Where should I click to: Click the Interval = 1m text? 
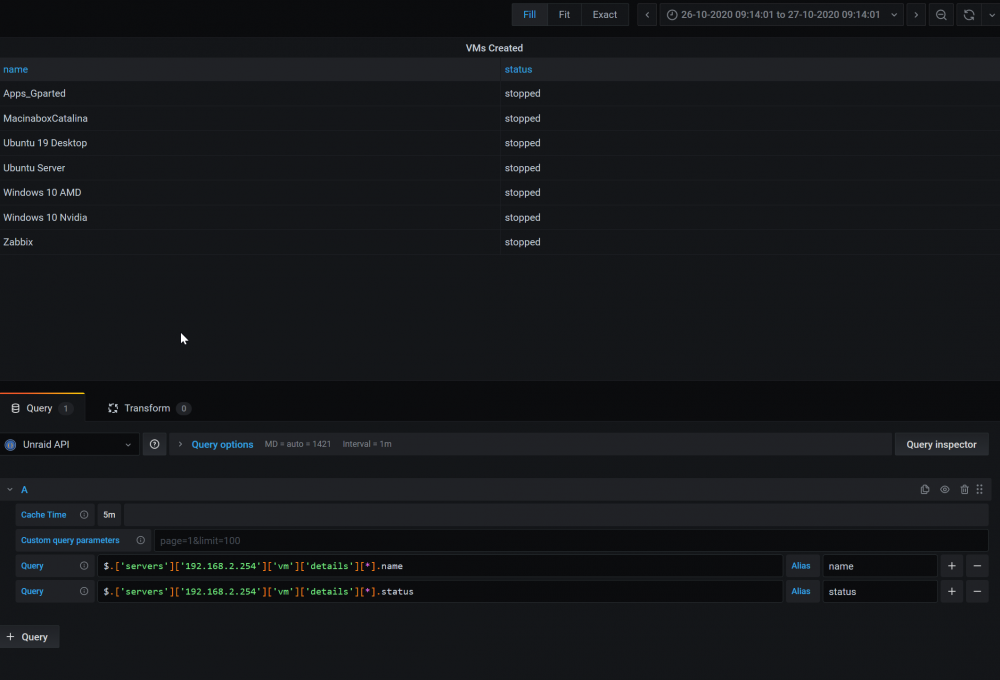pyautogui.click(x=367, y=444)
